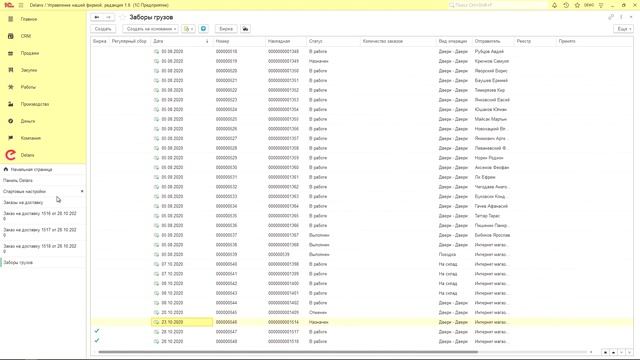Expand Создать на основании dropdown
640x360 pixels.
151,29
